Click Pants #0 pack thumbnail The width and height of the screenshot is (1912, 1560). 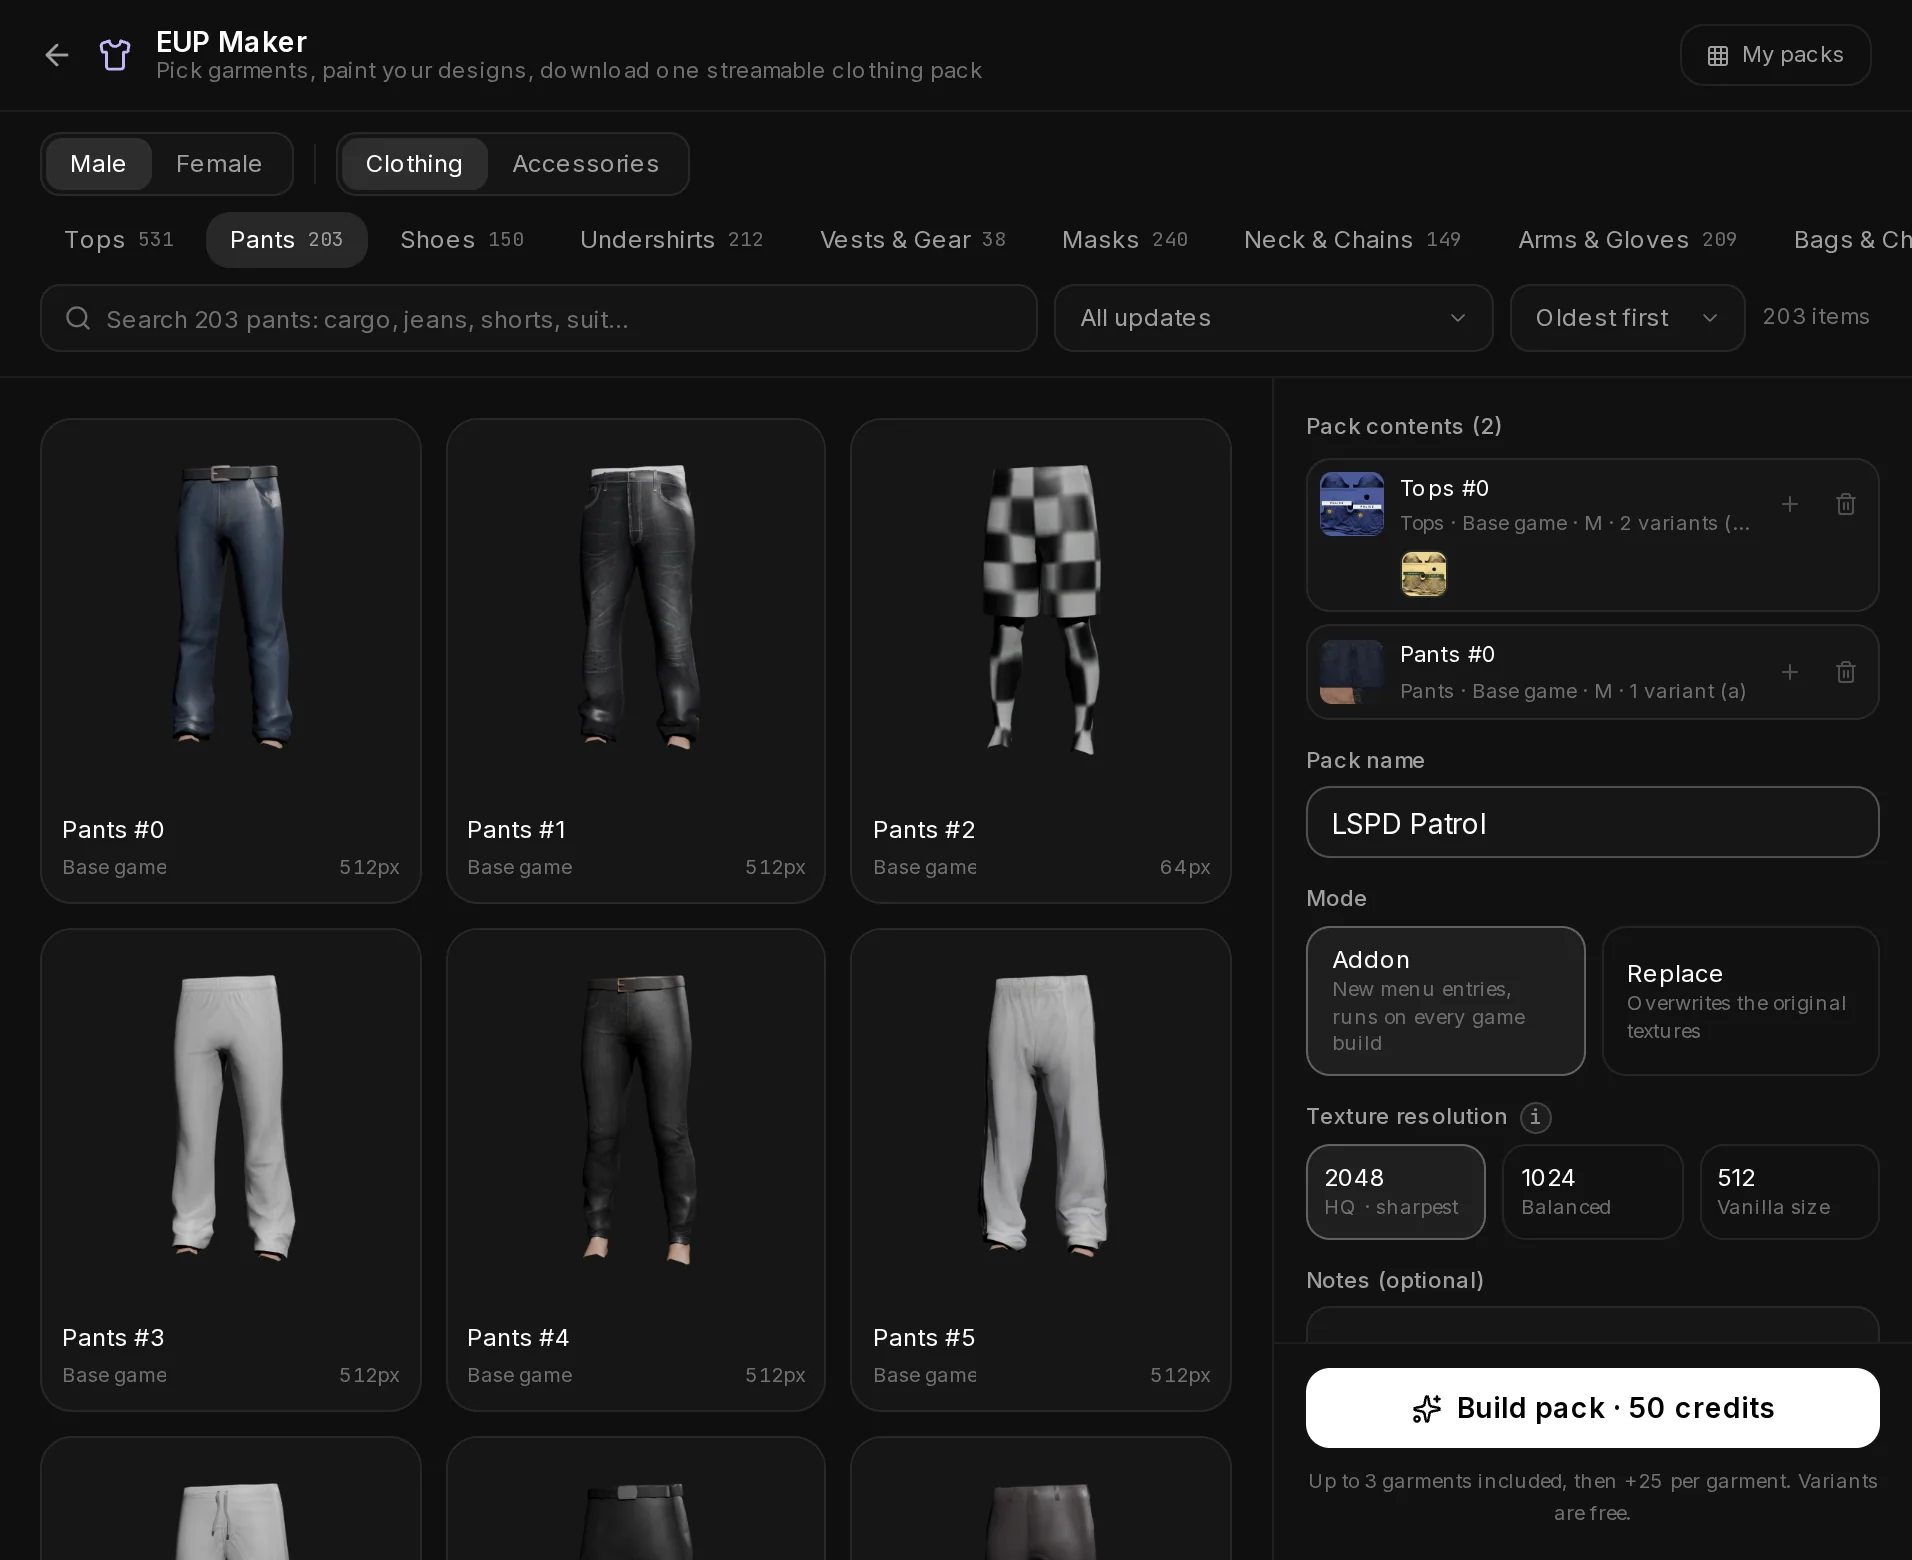[1352, 672]
